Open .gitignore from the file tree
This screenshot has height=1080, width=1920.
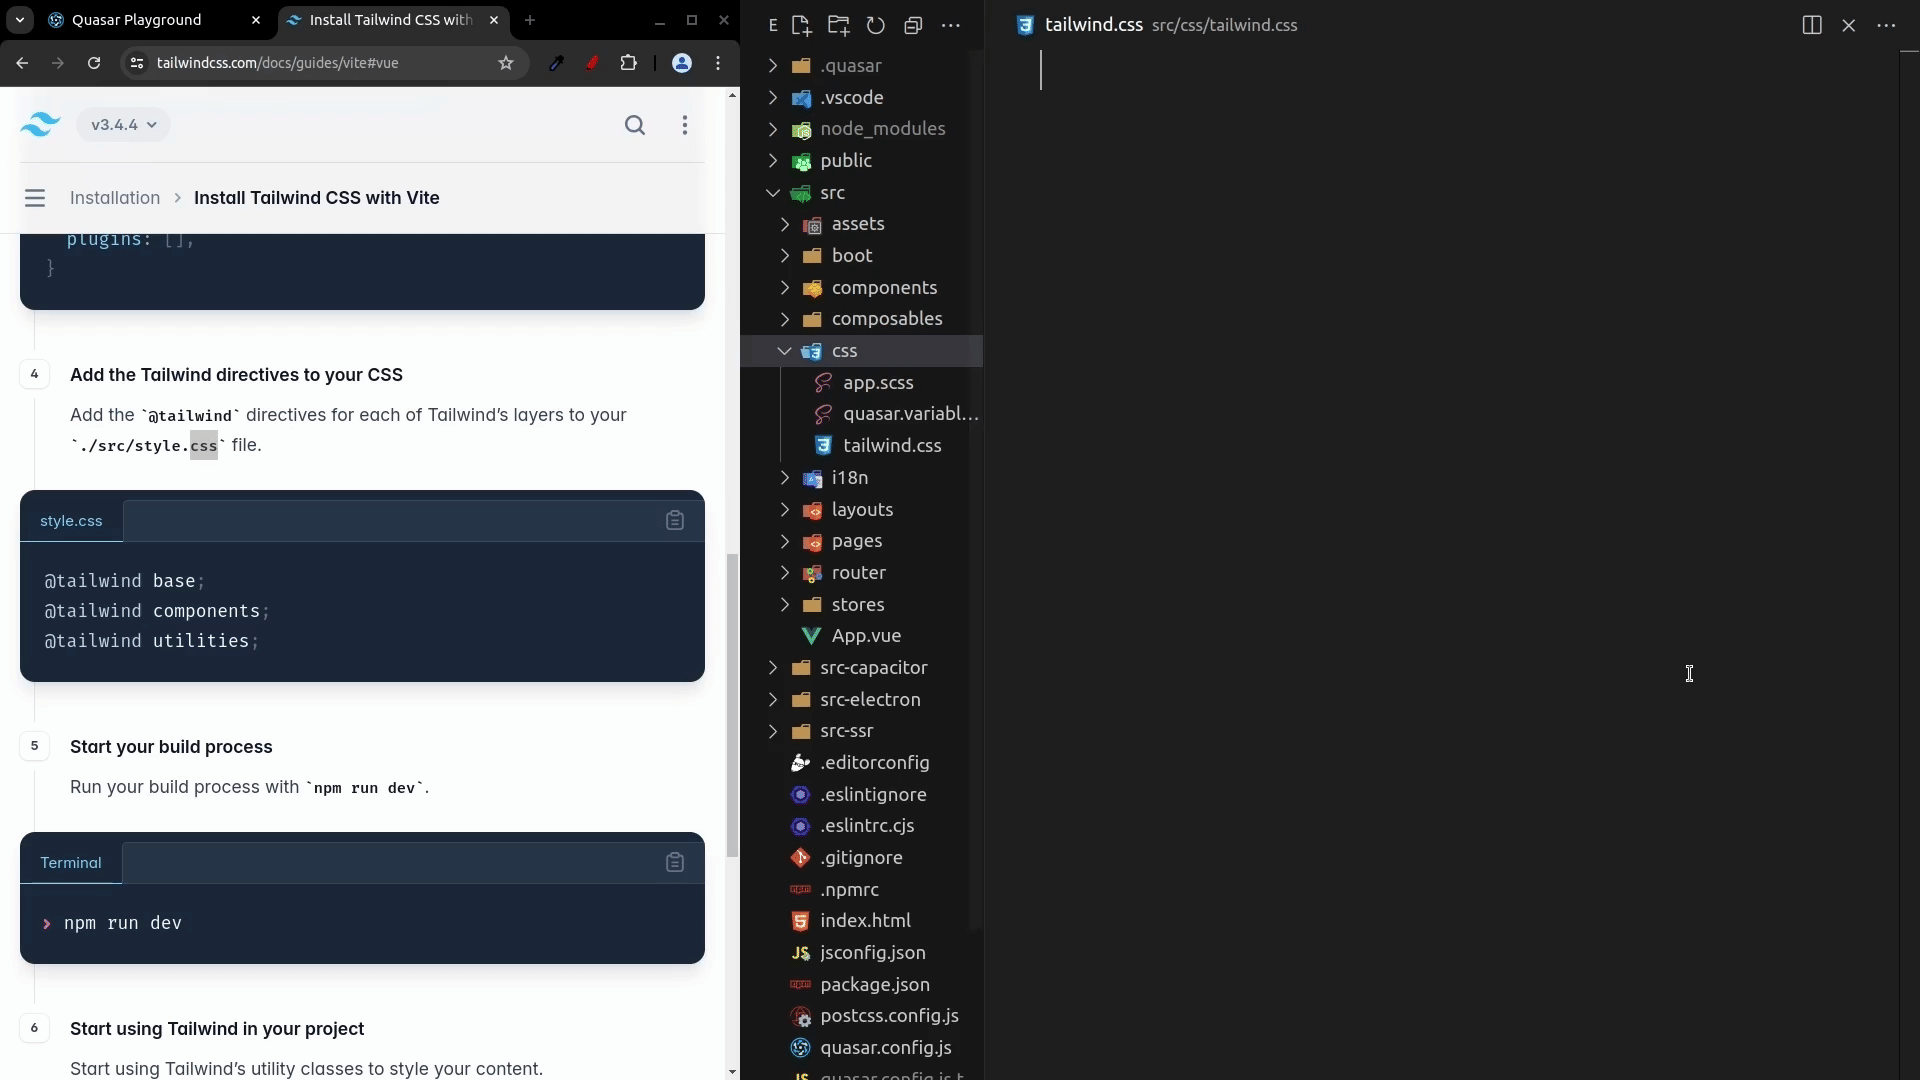[861, 858]
